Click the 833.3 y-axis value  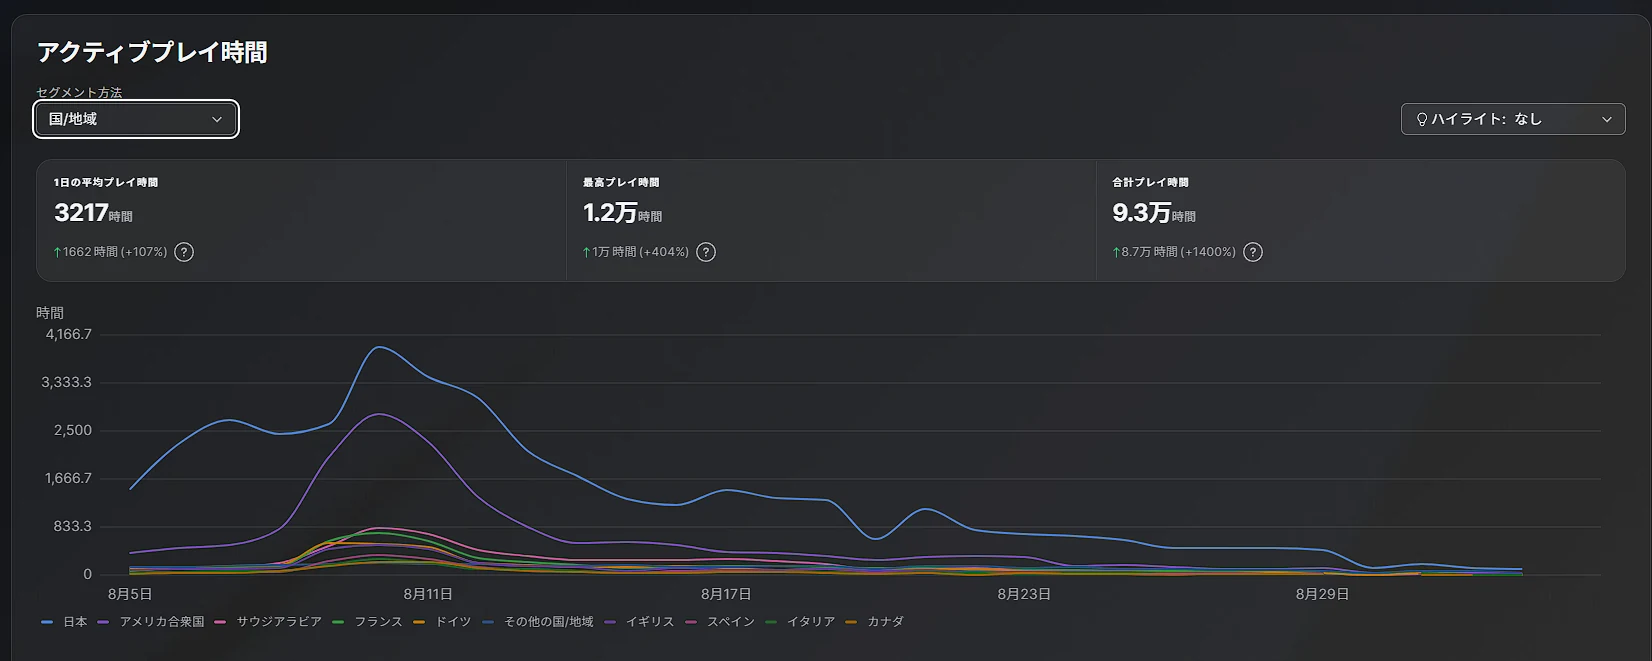coord(73,526)
